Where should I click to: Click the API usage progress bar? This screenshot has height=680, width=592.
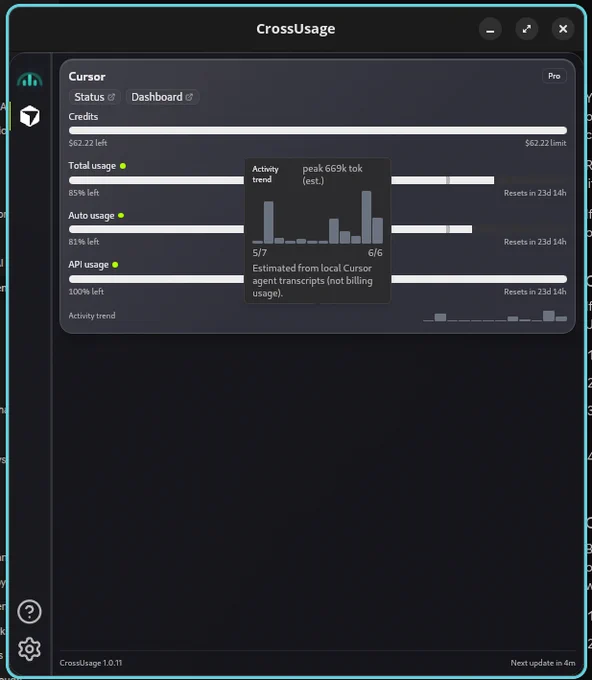[317, 279]
